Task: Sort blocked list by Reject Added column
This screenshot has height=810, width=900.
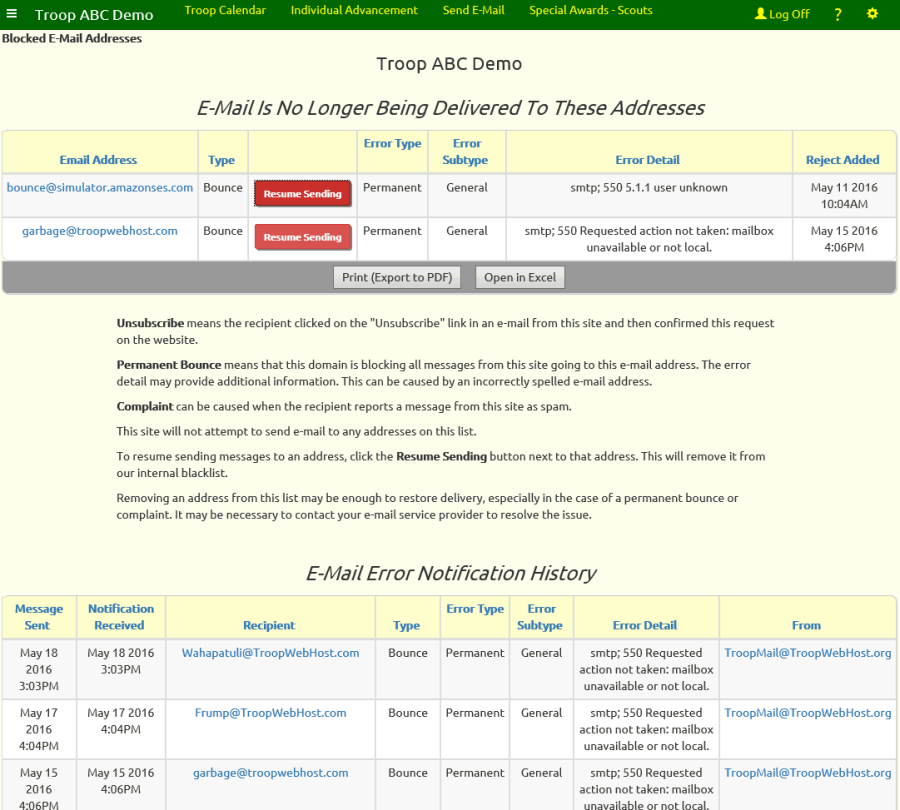Action: click(843, 160)
